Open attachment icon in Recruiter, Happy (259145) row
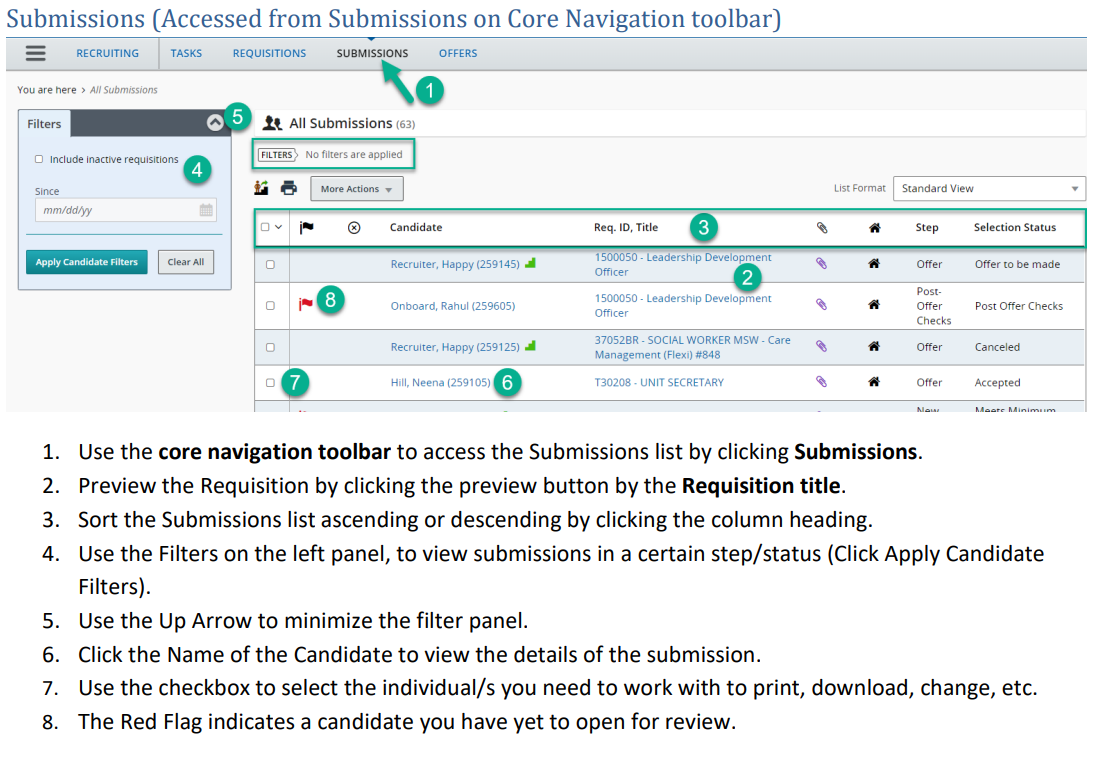Image resolution: width=1104 pixels, height=757 pixels. coord(821,263)
